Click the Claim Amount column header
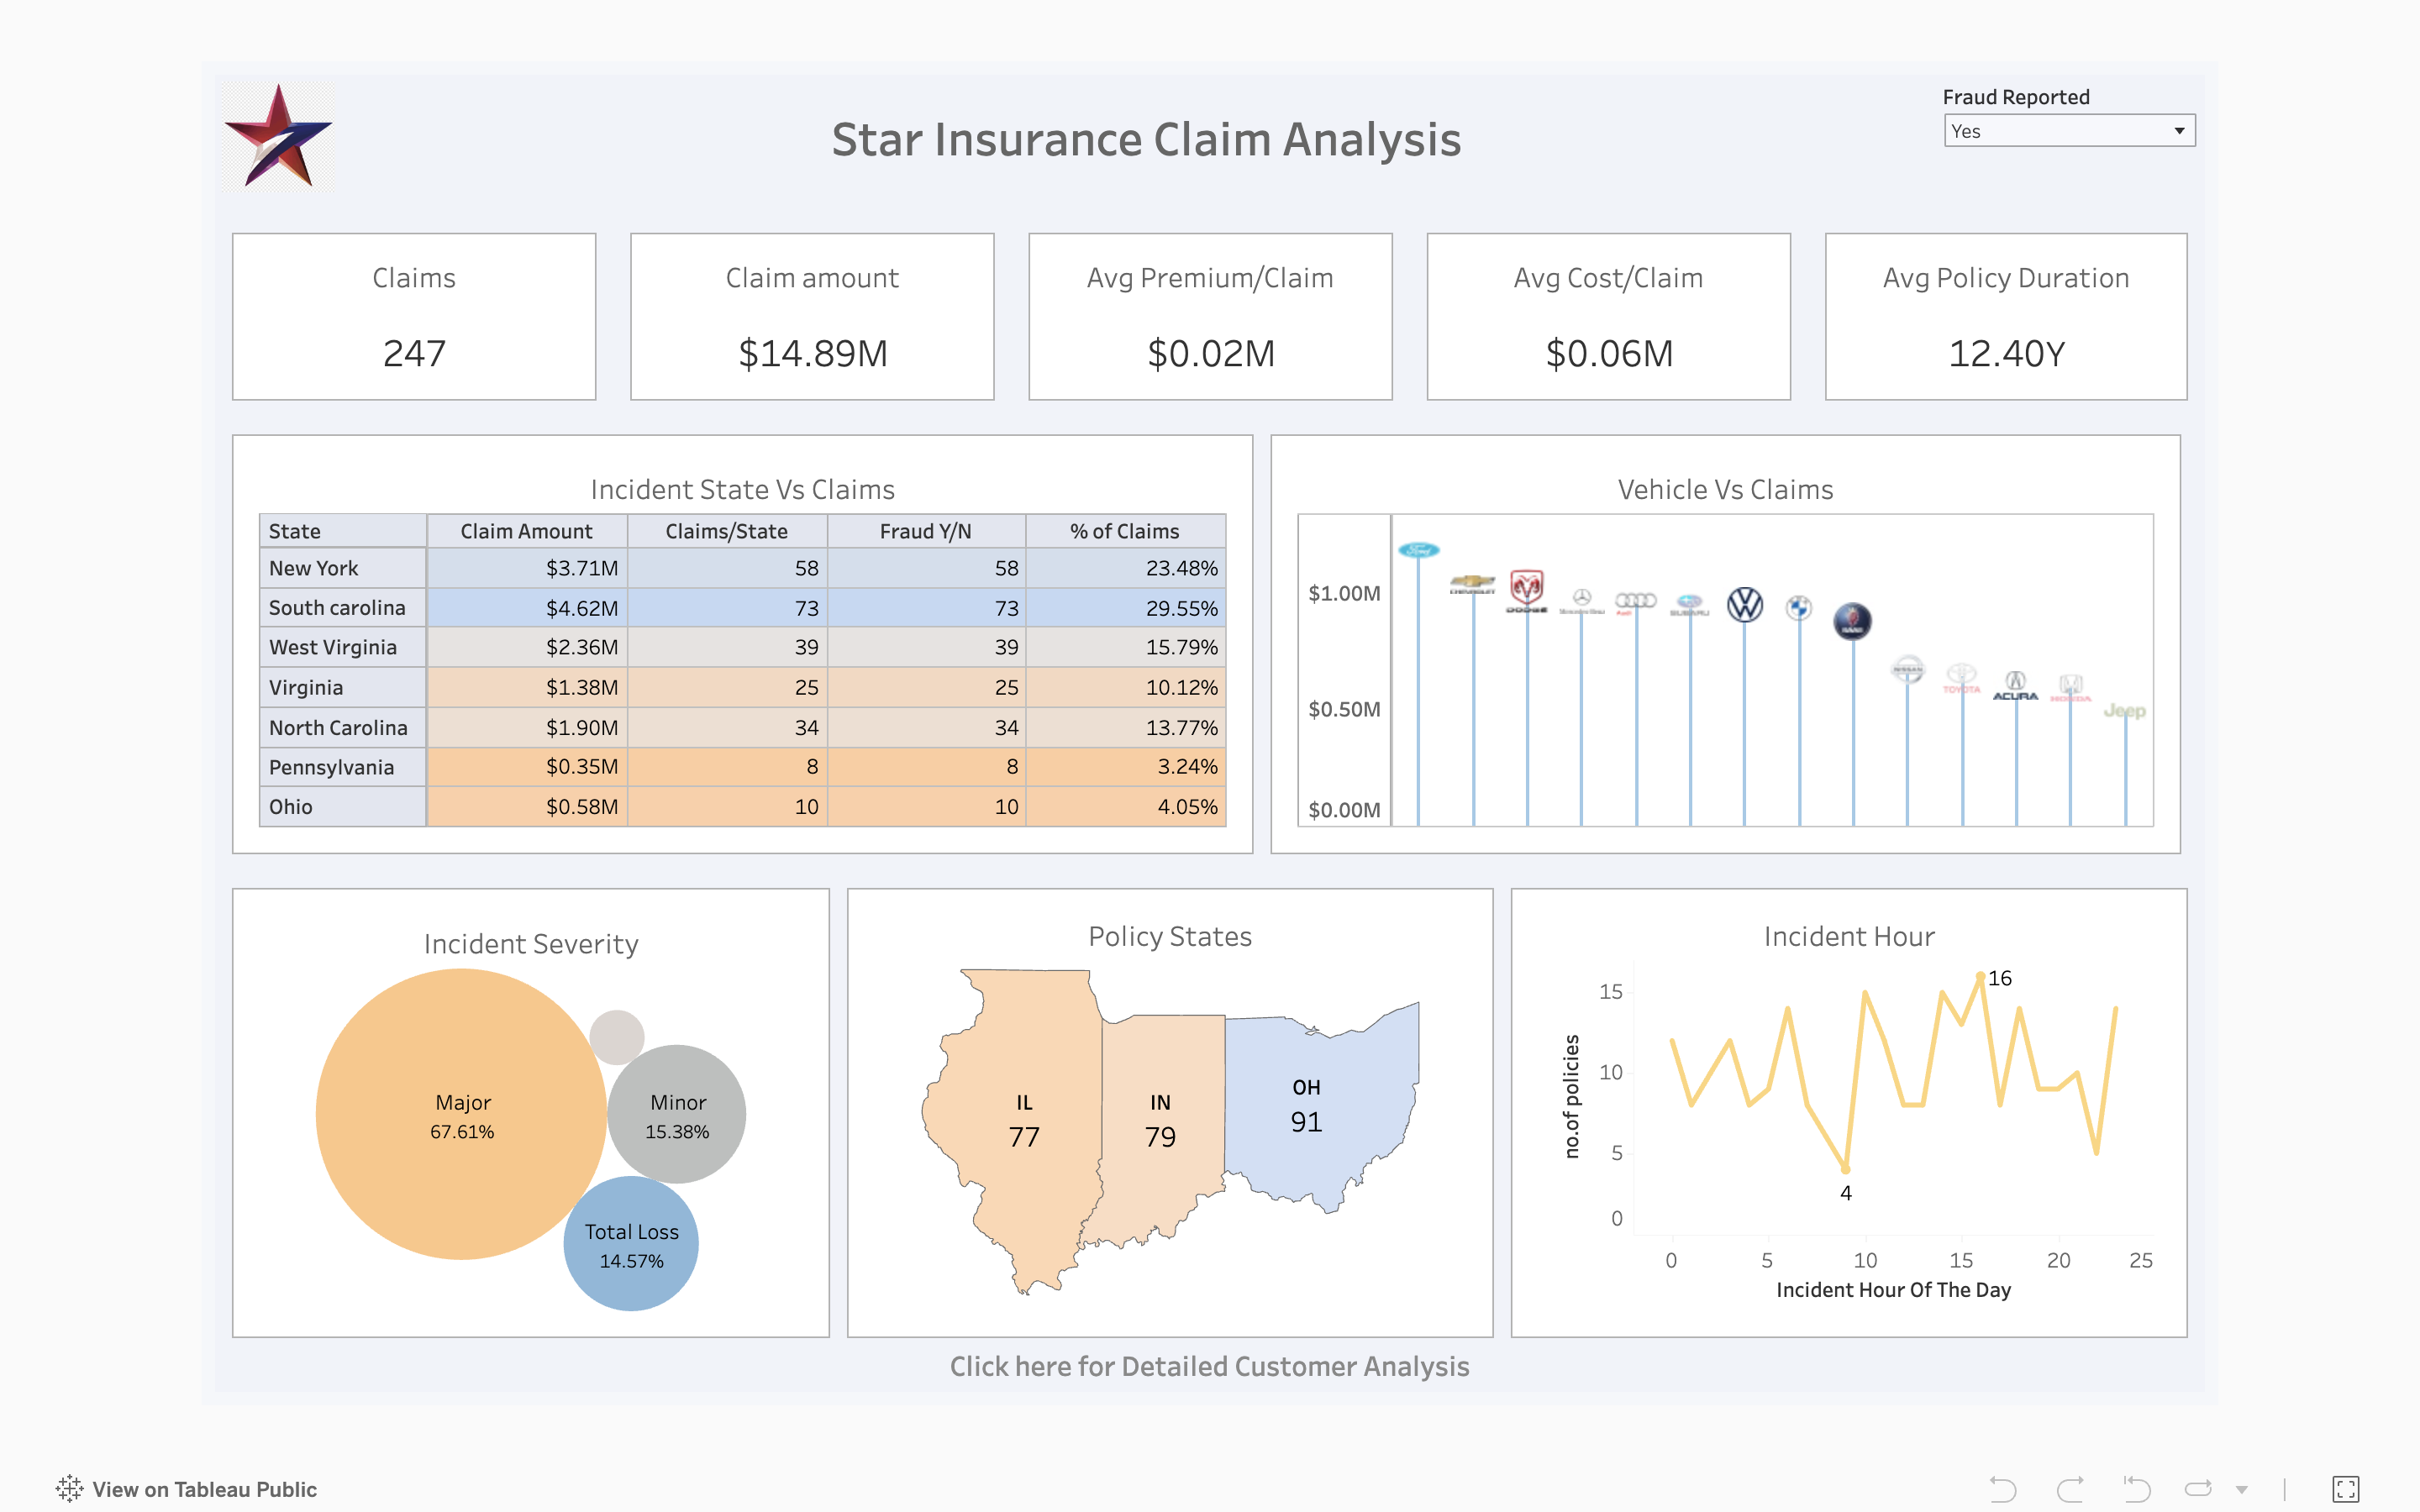 point(526,531)
